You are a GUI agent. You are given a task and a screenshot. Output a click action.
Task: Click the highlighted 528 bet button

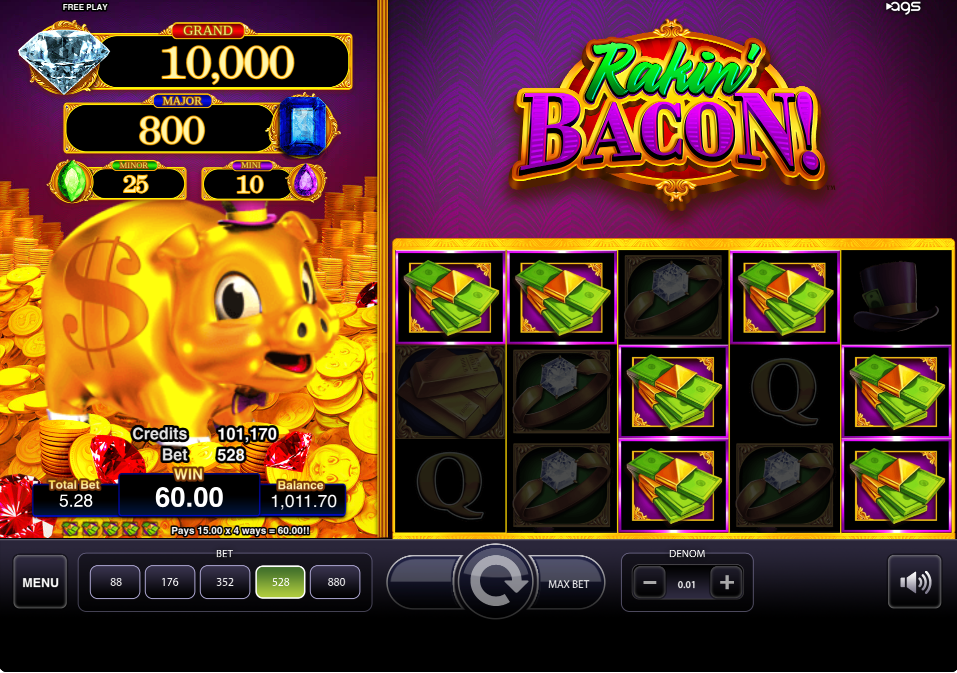click(x=280, y=582)
